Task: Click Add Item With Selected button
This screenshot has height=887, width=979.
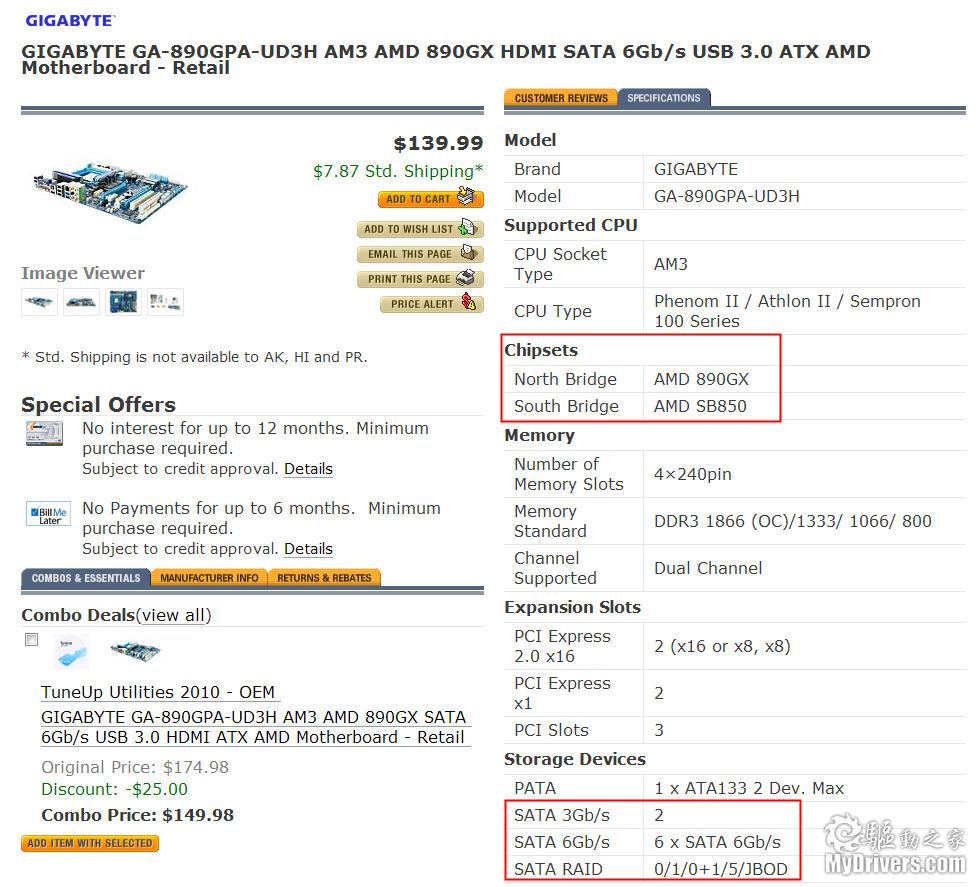Action: 90,843
